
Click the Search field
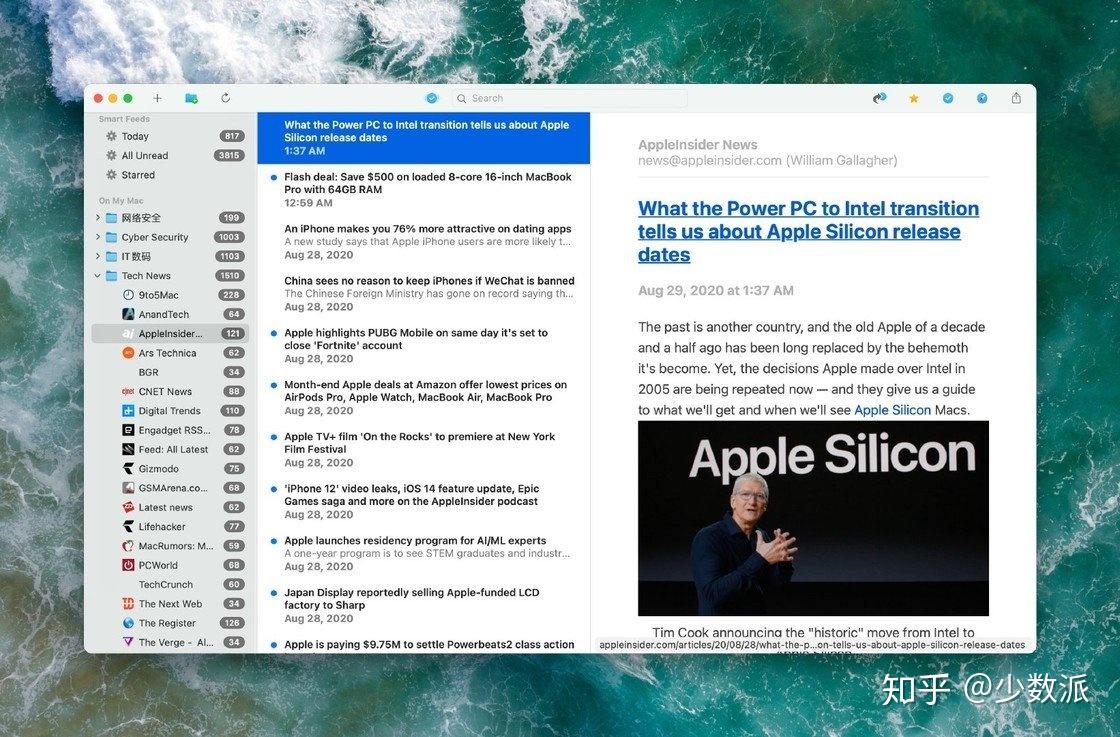[569, 98]
